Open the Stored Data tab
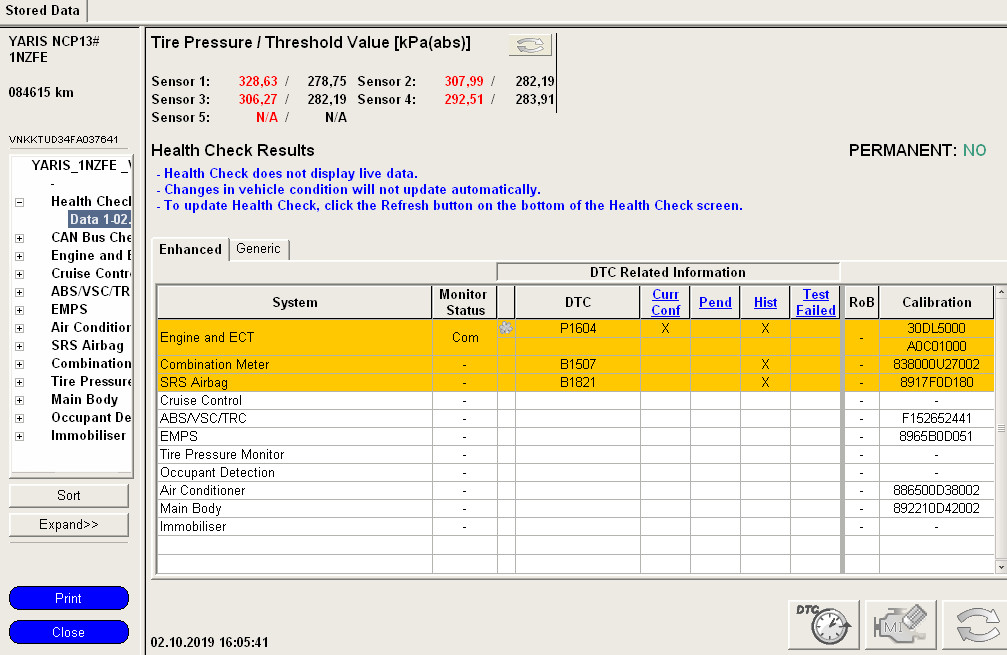Viewport: 1007px width, 655px height. coord(43,10)
